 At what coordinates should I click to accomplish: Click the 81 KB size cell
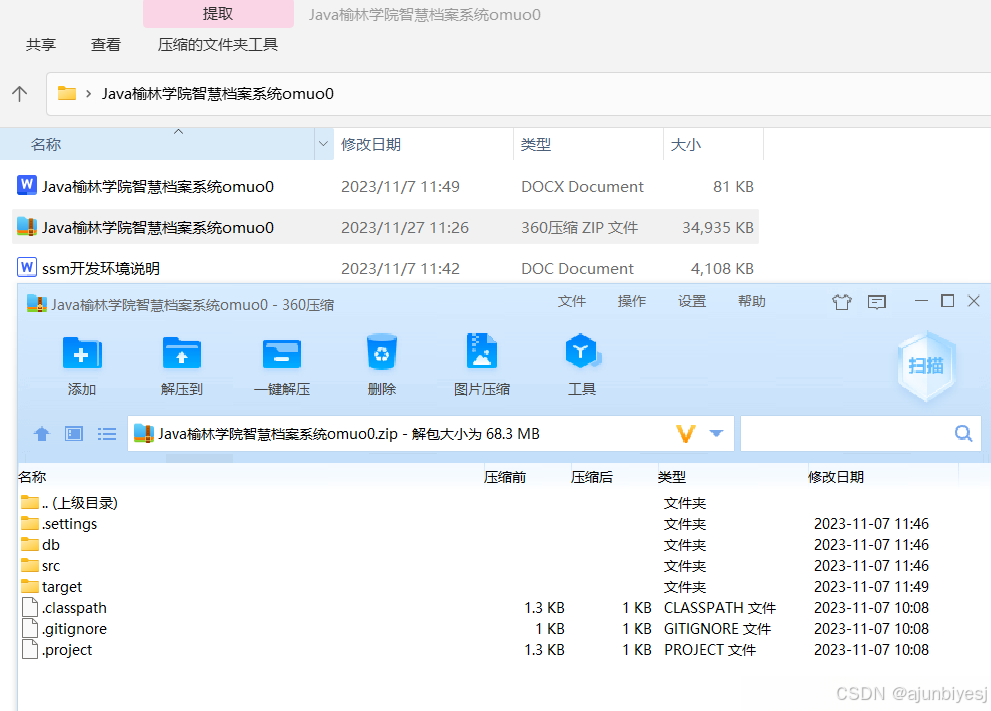click(x=733, y=186)
